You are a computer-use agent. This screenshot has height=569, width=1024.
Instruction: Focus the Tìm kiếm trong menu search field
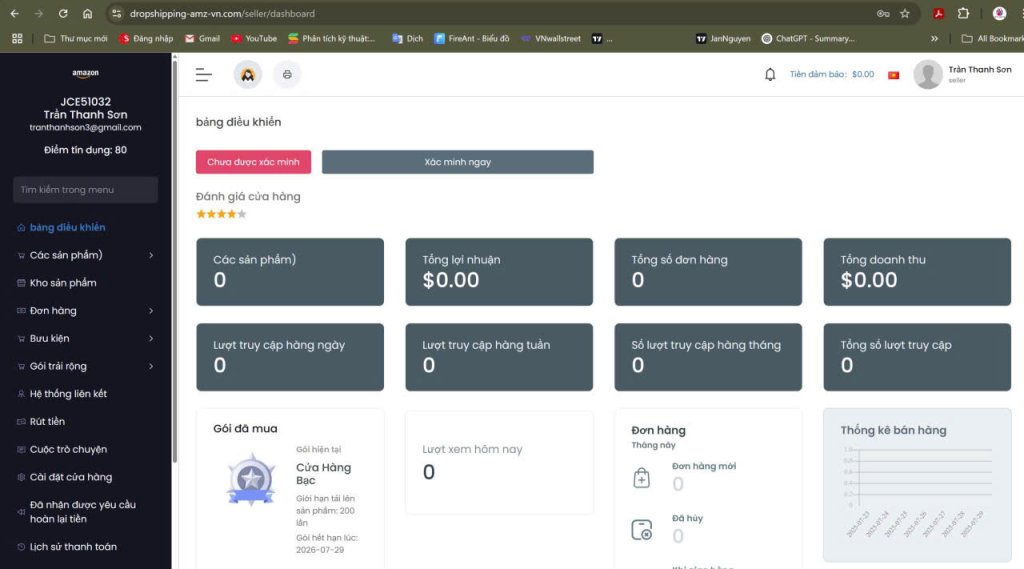pos(86,189)
